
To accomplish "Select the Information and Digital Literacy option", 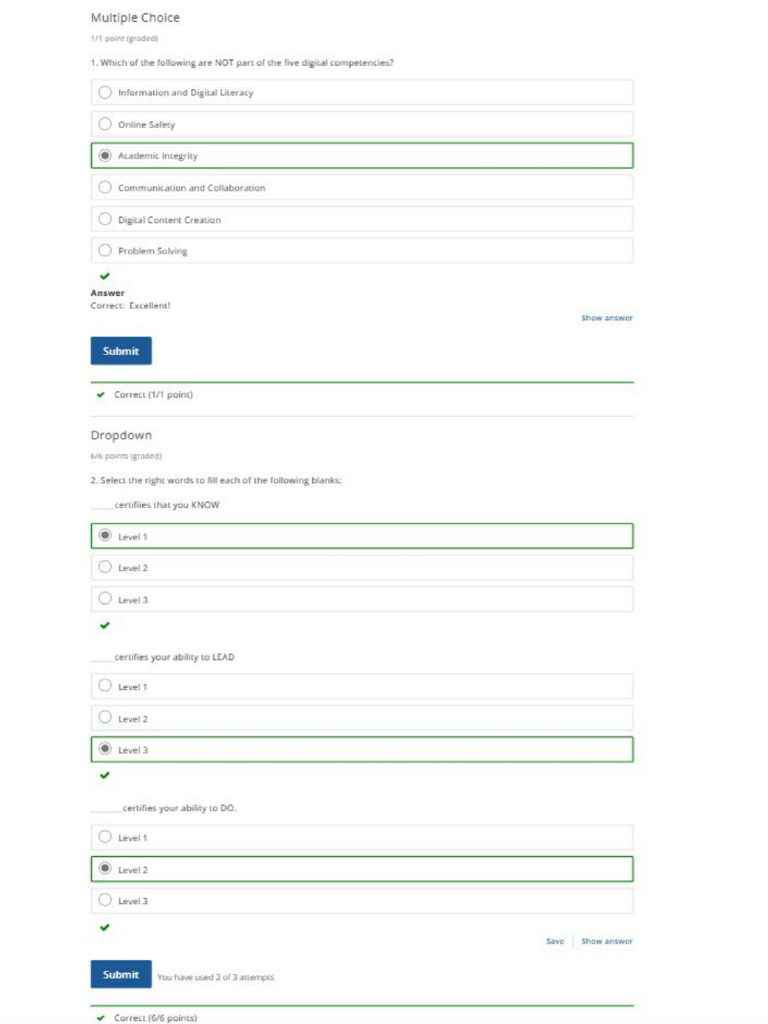I will point(105,93).
